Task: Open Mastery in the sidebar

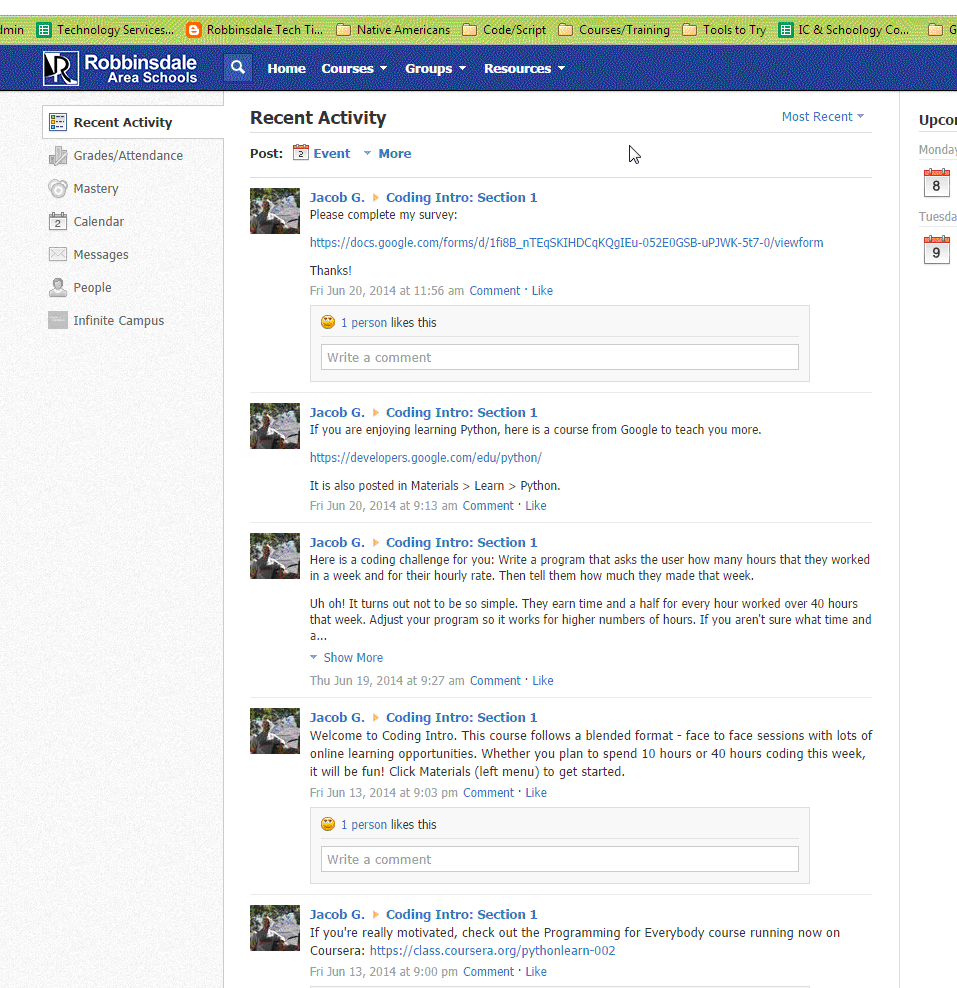Action: [x=83, y=188]
